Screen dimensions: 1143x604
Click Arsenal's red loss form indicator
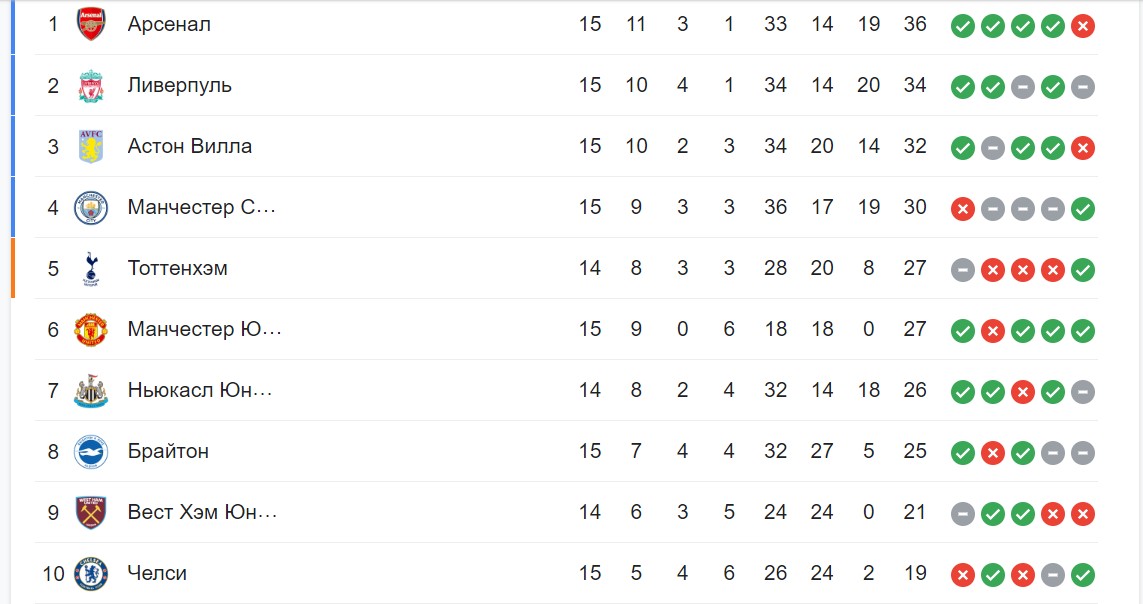point(1082,26)
